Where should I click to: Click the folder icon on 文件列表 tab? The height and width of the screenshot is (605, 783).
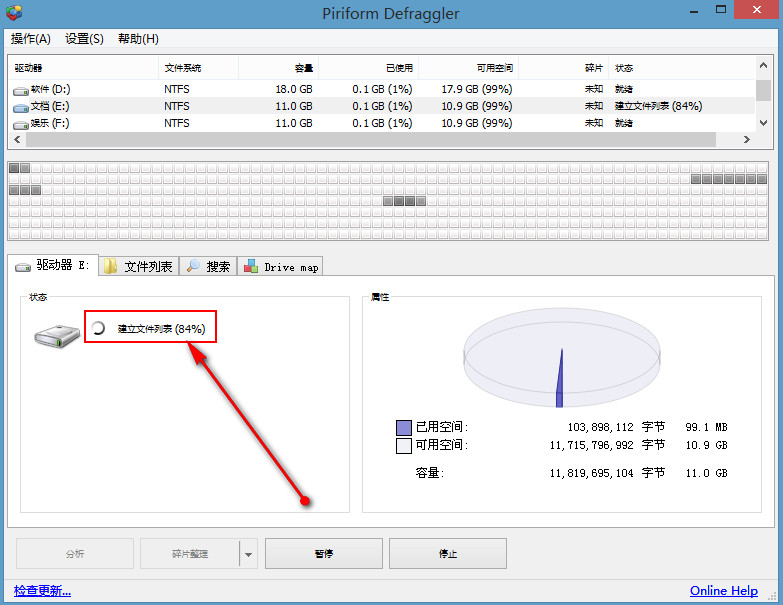110,266
